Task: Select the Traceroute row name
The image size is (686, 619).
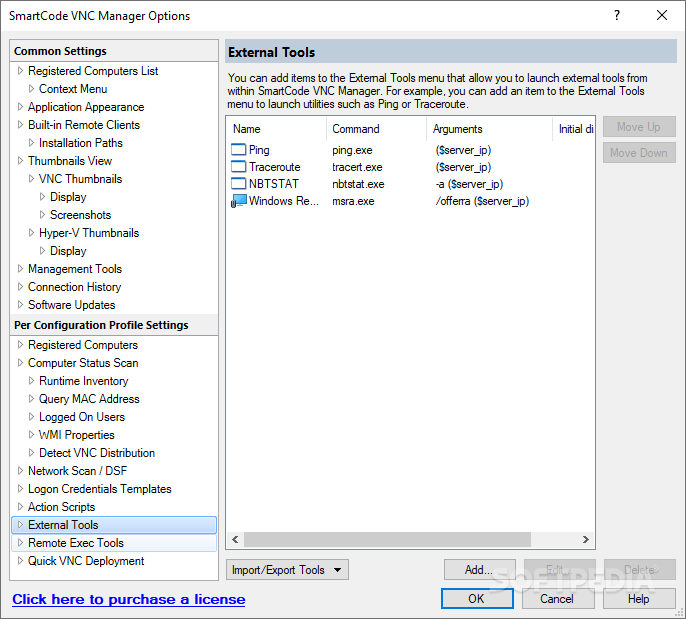Action: pyautogui.click(x=275, y=167)
